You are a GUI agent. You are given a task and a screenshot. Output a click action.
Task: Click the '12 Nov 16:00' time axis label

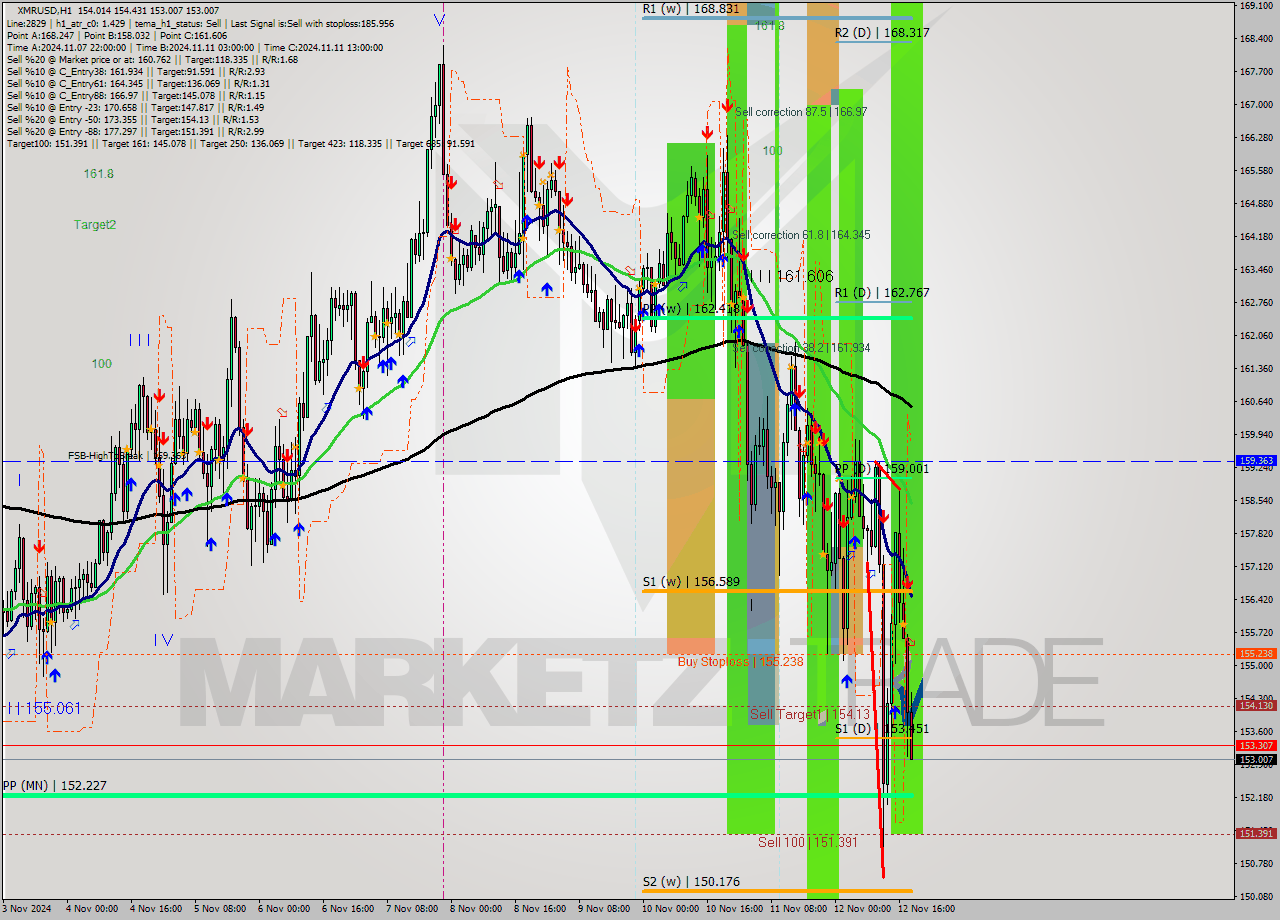click(x=927, y=909)
